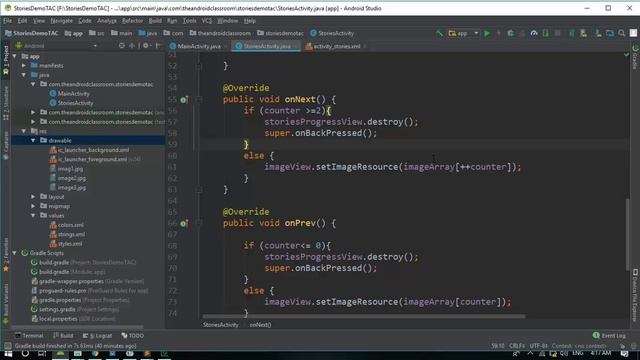Click the override gutter icon beside onPrev()

[184, 223]
